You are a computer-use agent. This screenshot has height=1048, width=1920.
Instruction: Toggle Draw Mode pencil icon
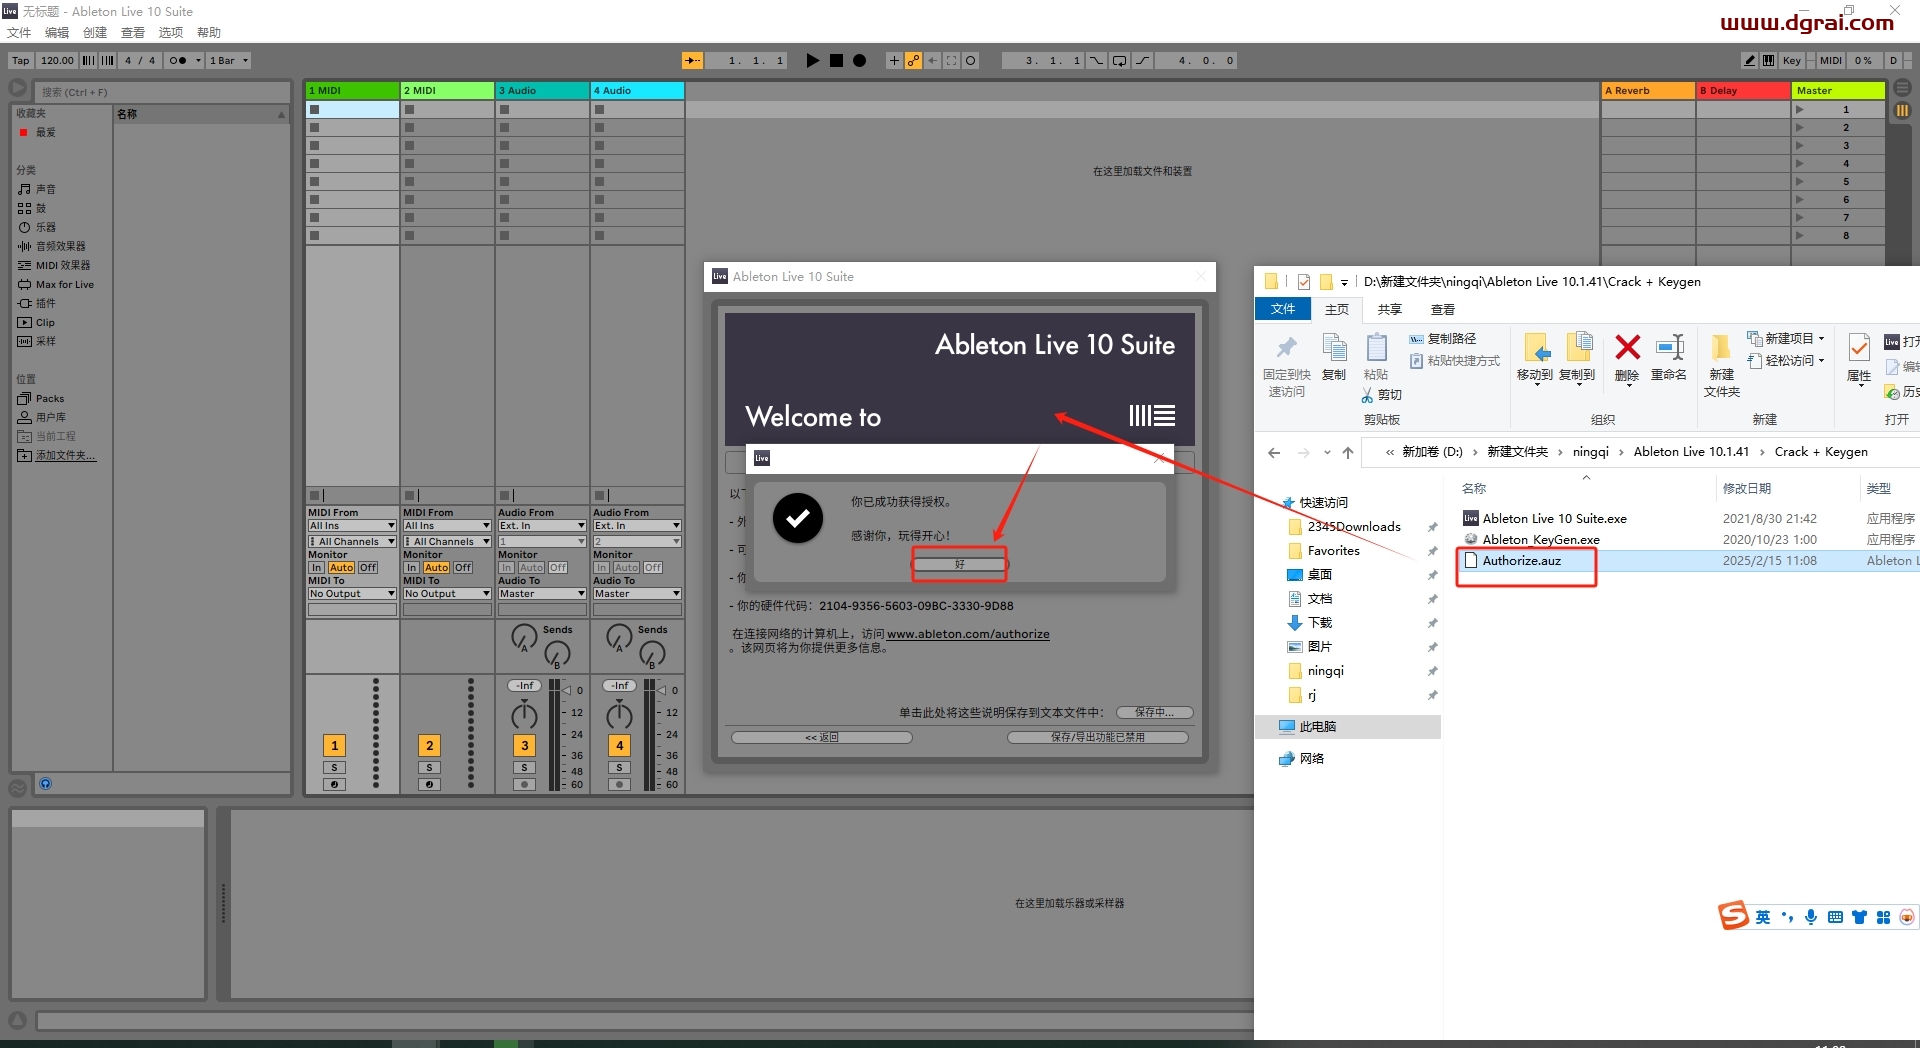1749,61
